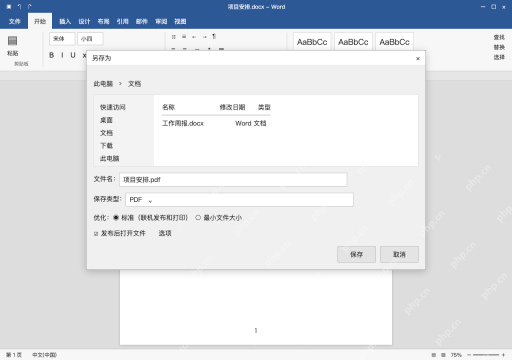Click the second view layout icon beside 75%
The image size is (512, 360).
click(443, 355)
